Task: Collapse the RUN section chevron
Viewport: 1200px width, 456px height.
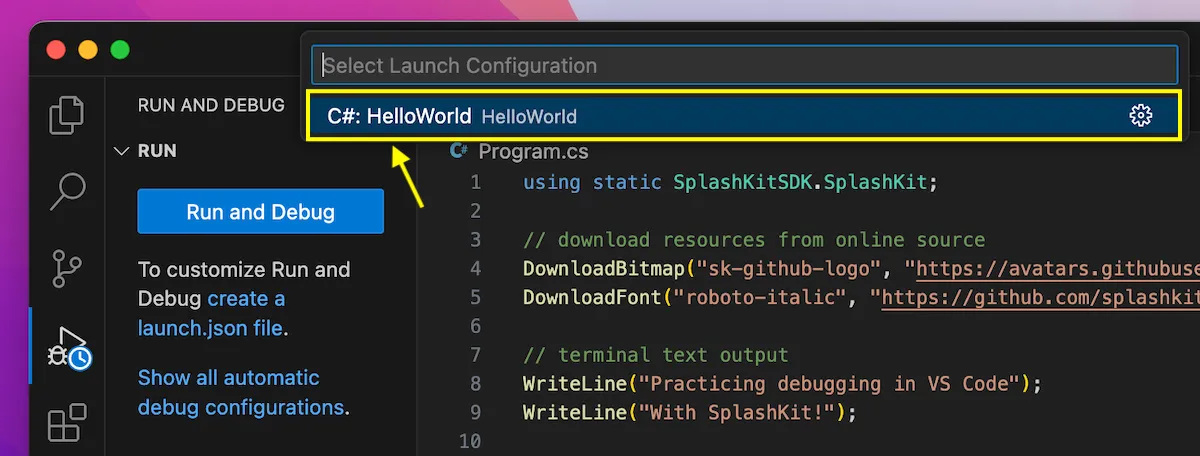Action: coord(122,151)
